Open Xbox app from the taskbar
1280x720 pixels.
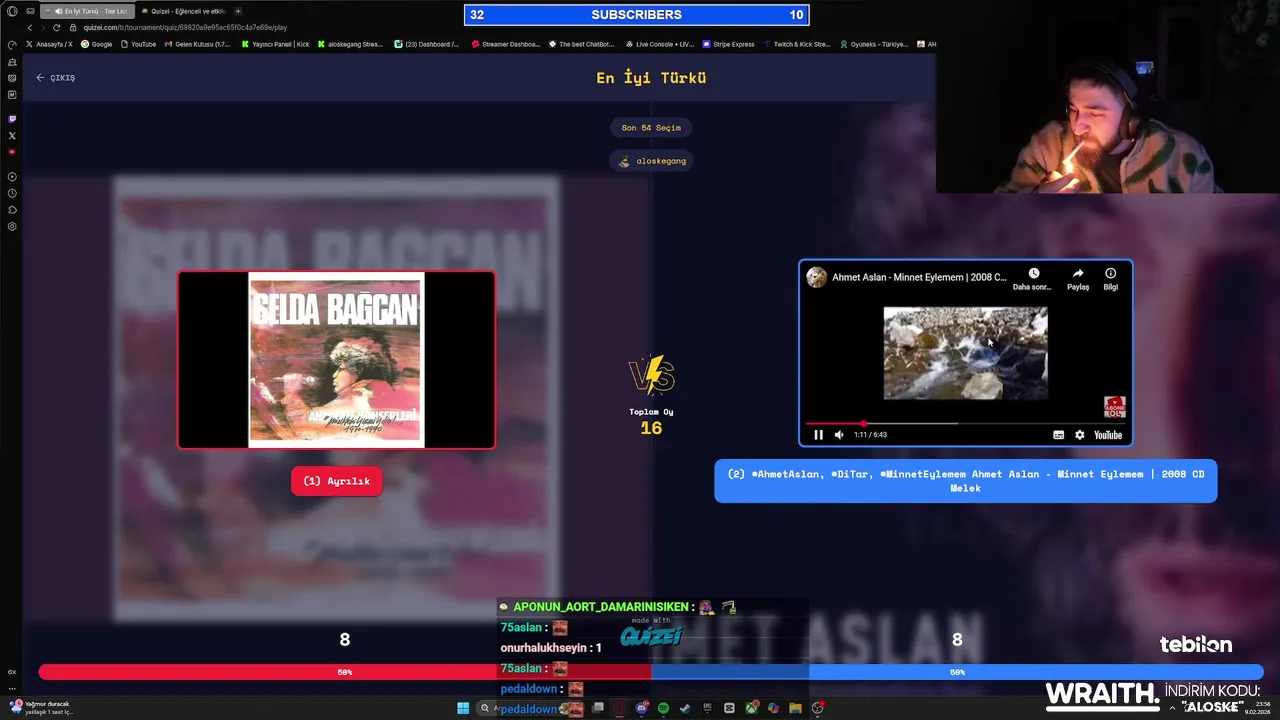pyautogui.click(x=751, y=708)
